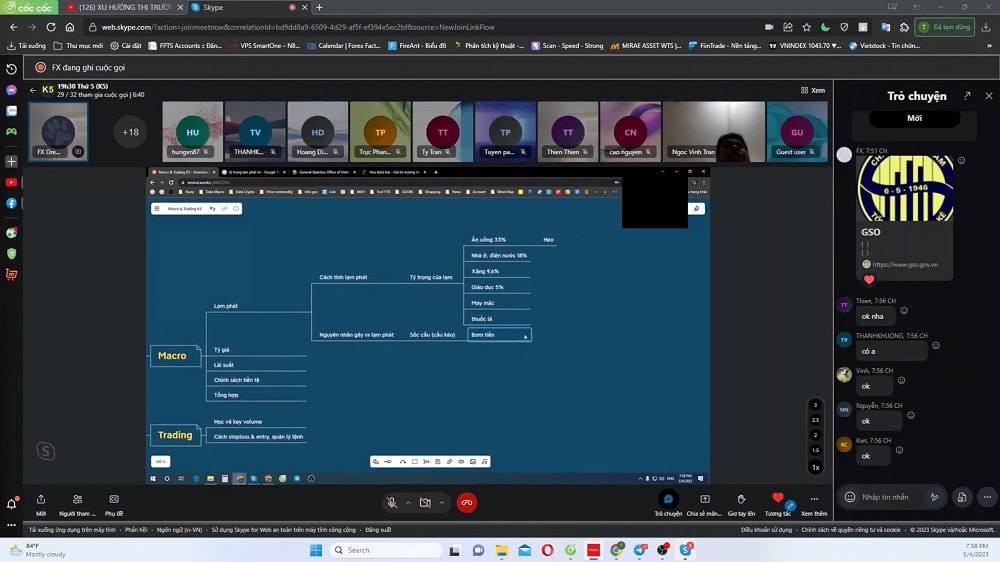
Task: Click the taskbar Search box
Action: point(386,550)
